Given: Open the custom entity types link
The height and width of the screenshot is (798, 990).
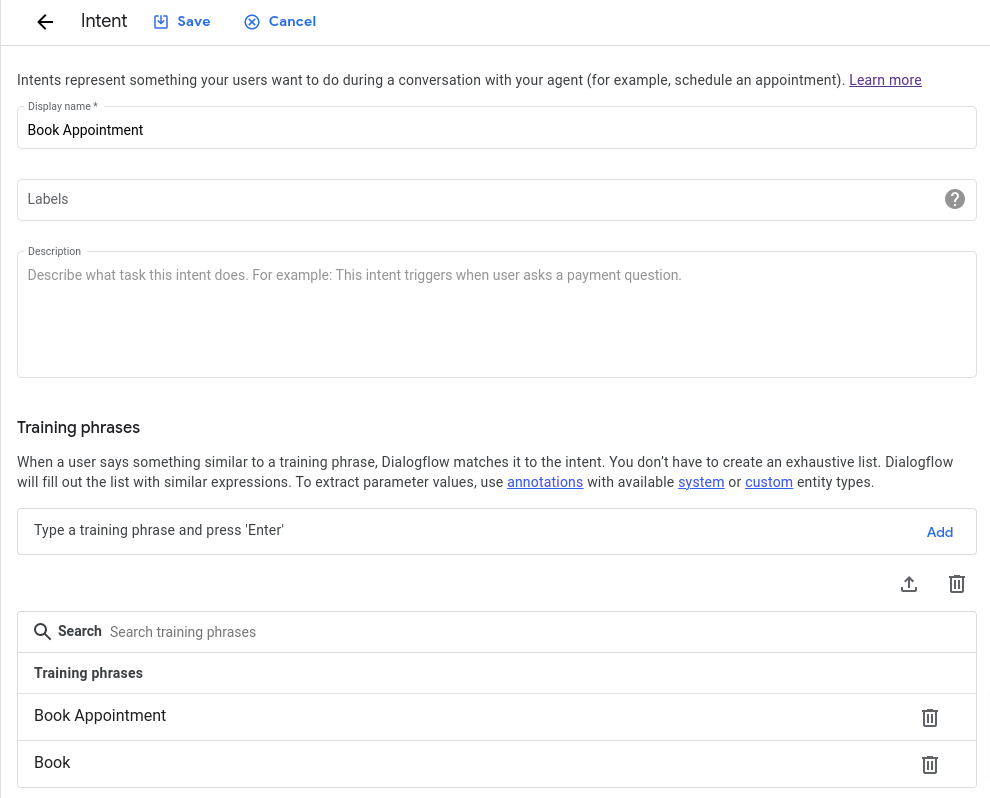Looking at the screenshot, I should tap(769, 482).
